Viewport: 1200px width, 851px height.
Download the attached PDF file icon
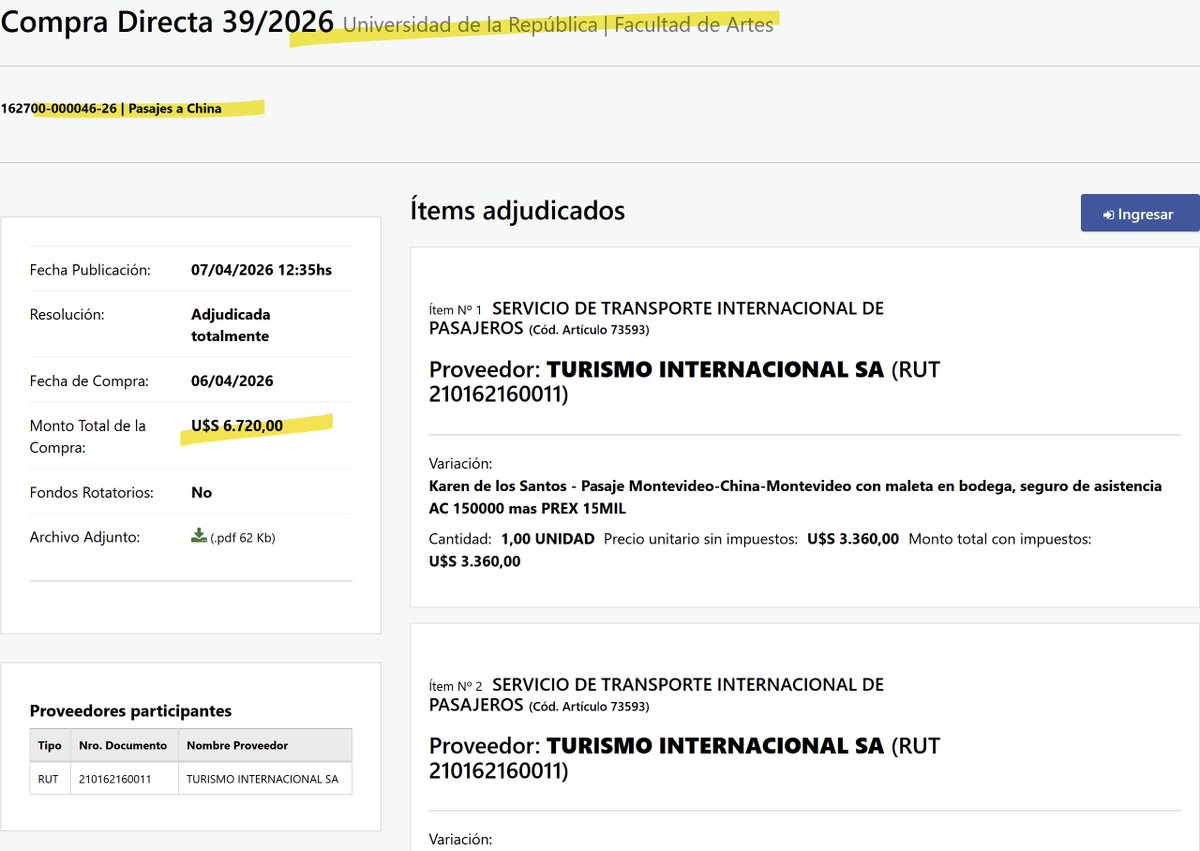click(198, 536)
